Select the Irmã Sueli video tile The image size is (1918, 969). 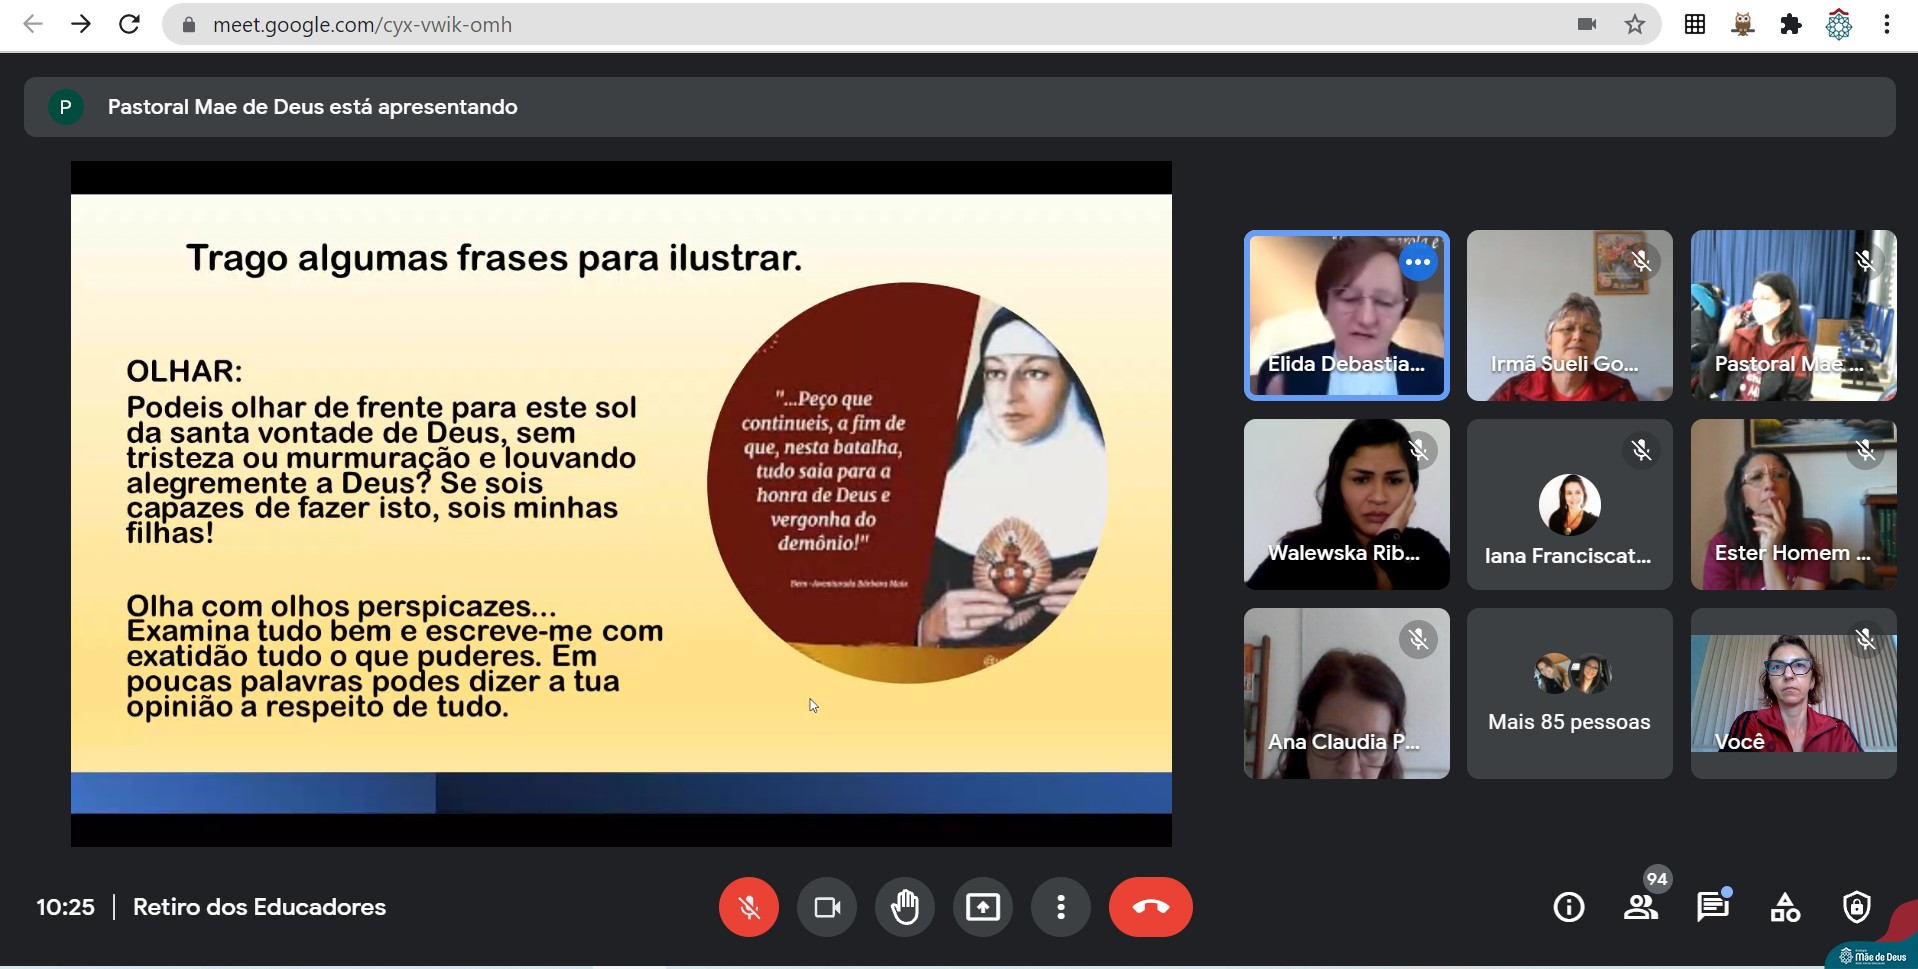click(1568, 315)
